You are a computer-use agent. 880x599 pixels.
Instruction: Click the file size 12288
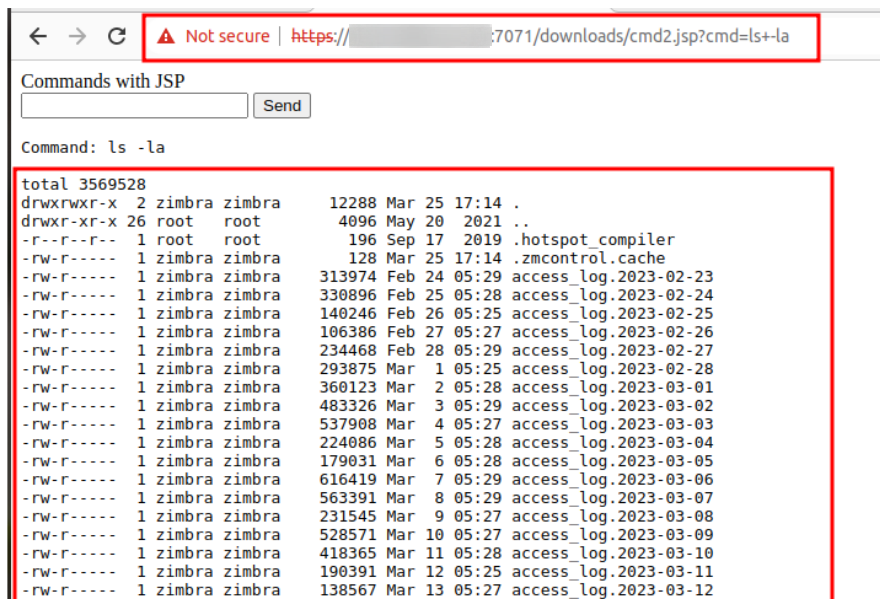tap(353, 203)
